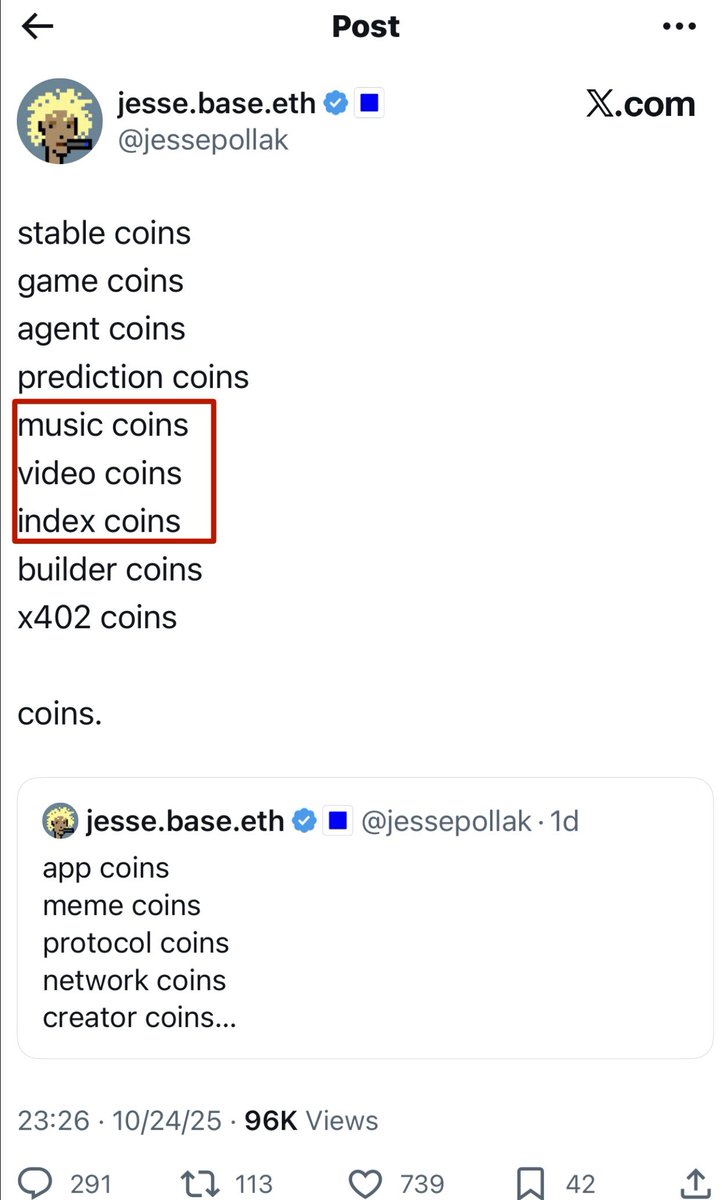
Task: Click the blue square affiliation badge
Action: tap(368, 103)
